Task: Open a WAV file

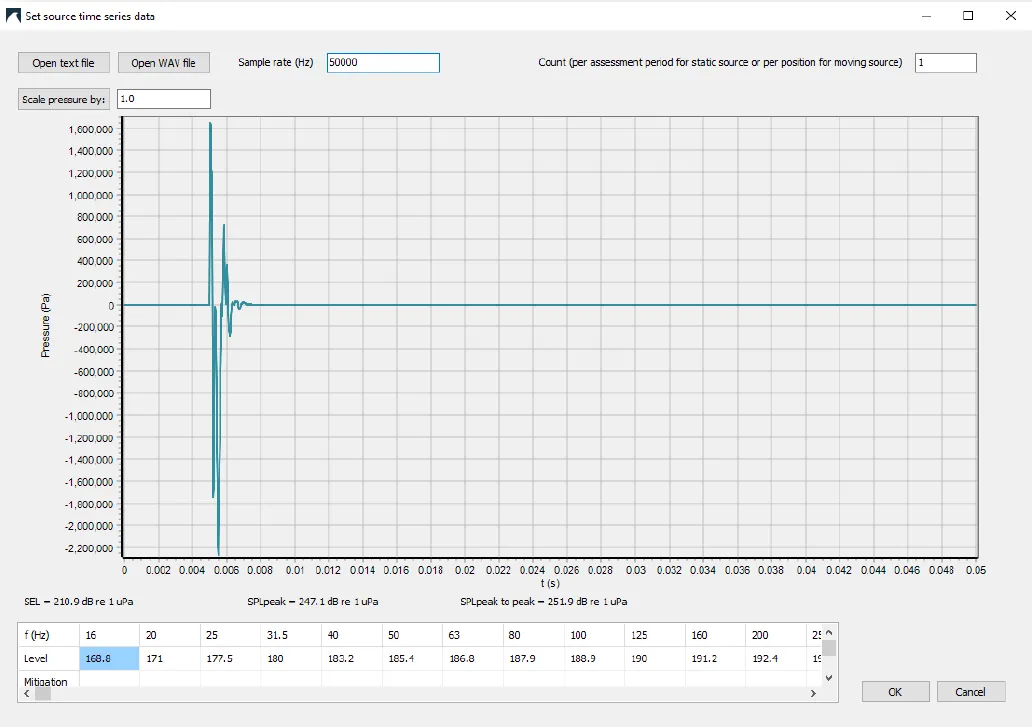Action: click(x=164, y=63)
